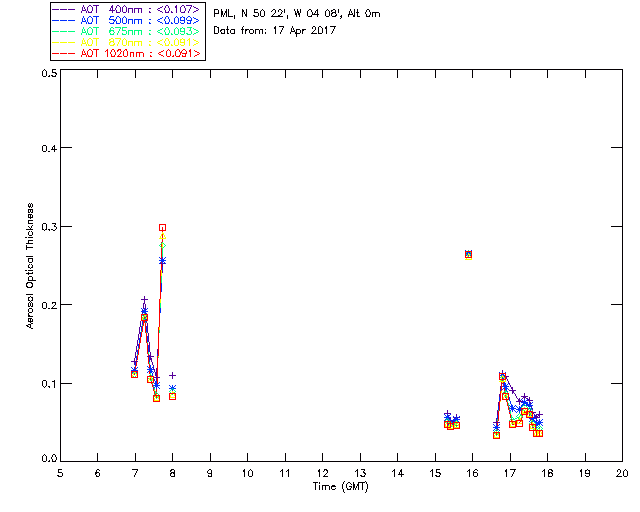640x512 pixels.
Task: Click the red square peak marker at 0.3
Action: coord(162,228)
